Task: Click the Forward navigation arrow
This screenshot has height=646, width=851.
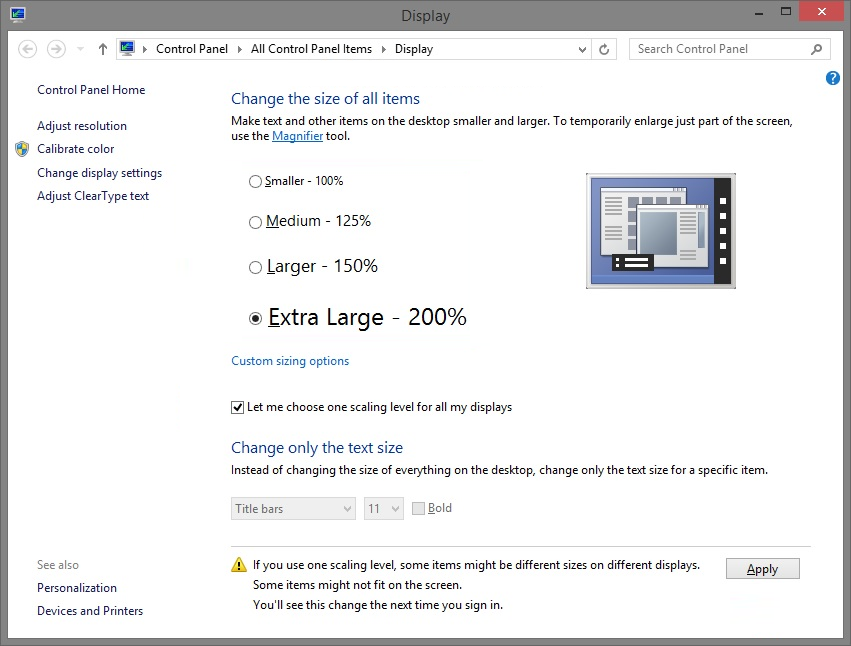Action: (x=56, y=49)
